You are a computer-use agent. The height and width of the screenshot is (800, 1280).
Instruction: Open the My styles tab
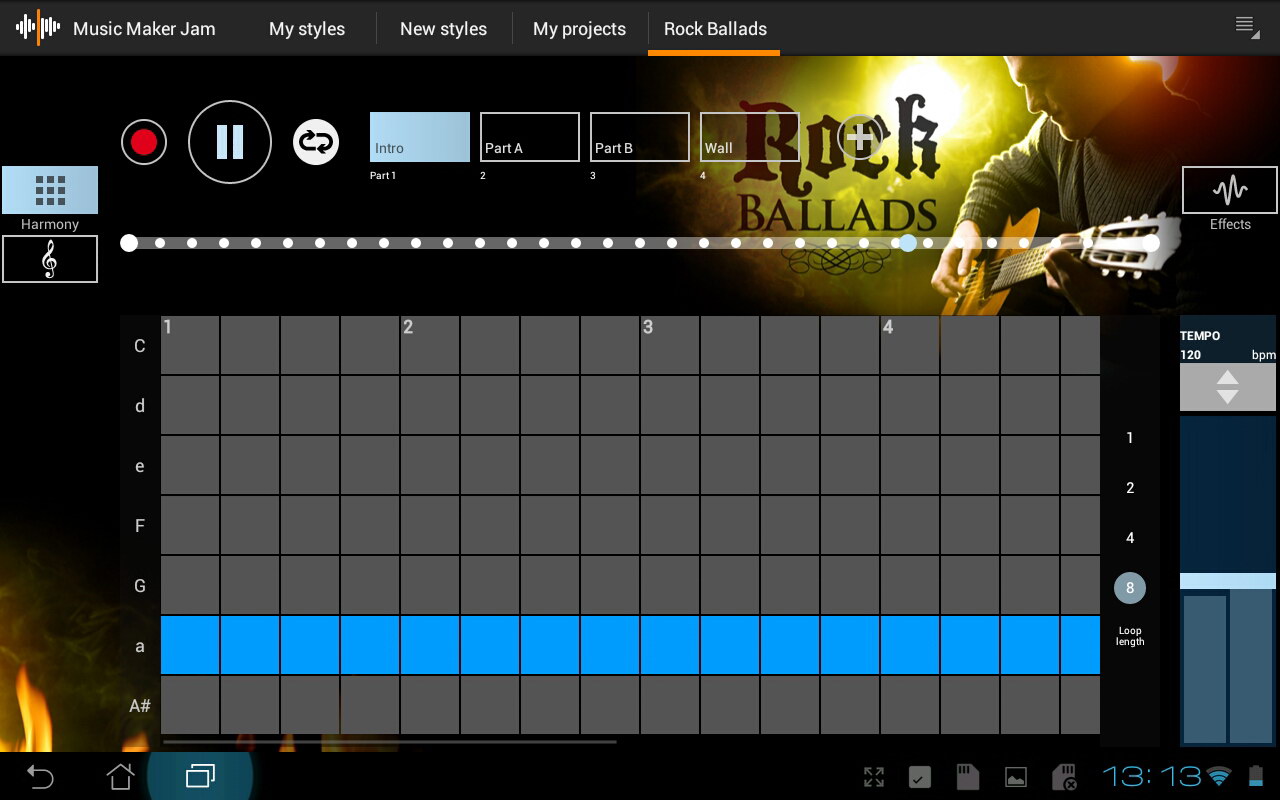tap(307, 29)
